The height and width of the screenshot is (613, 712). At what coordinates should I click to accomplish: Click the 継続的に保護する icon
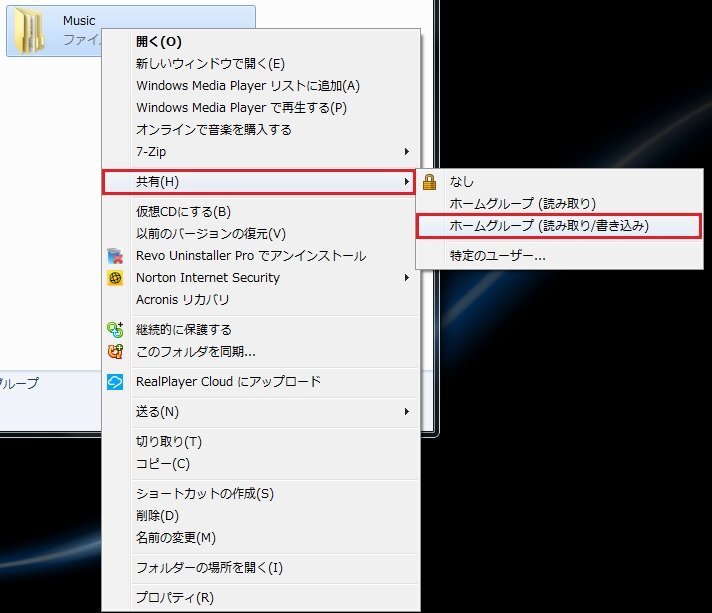pyautogui.click(x=115, y=329)
